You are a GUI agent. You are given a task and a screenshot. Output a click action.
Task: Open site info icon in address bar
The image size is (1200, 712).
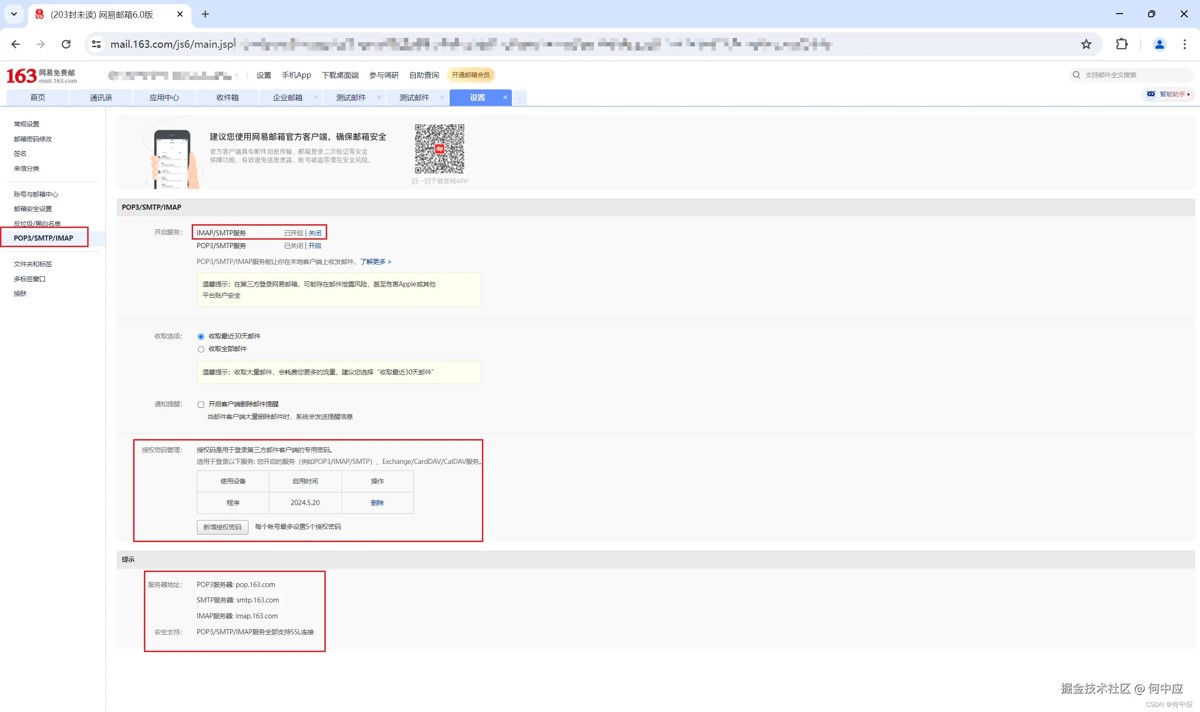[x=96, y=44]
